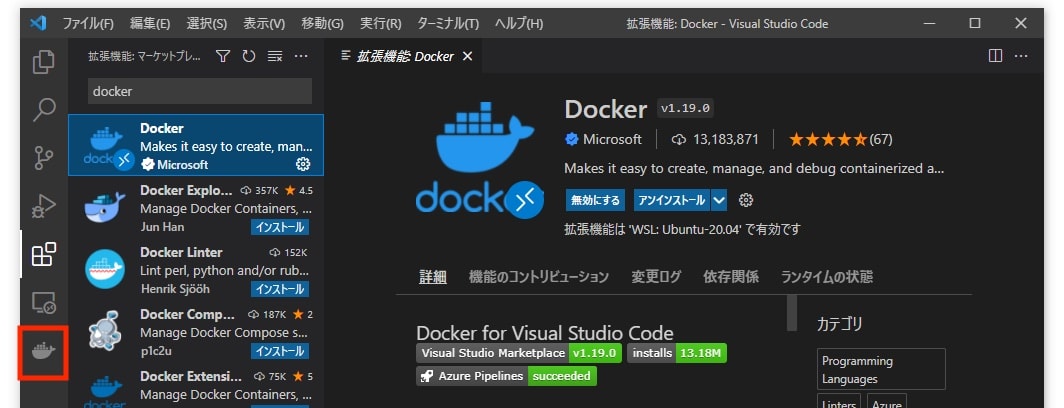Screen dimensions: 1064x408
Task: Open the 移動(G) menu
Action: click(x=322, y=24)
